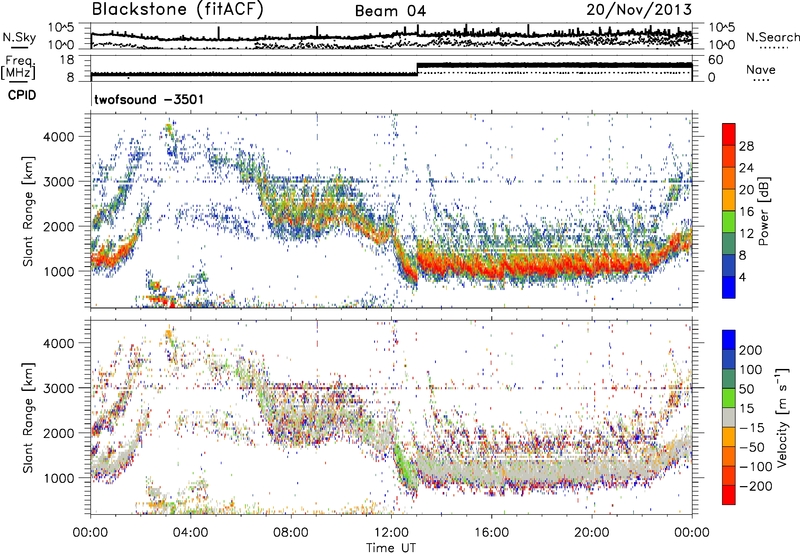Click the 'Freq. [MHz]' label
This screenshot has height=554, width=800.
pyautogui.click(x=18, y=68)
